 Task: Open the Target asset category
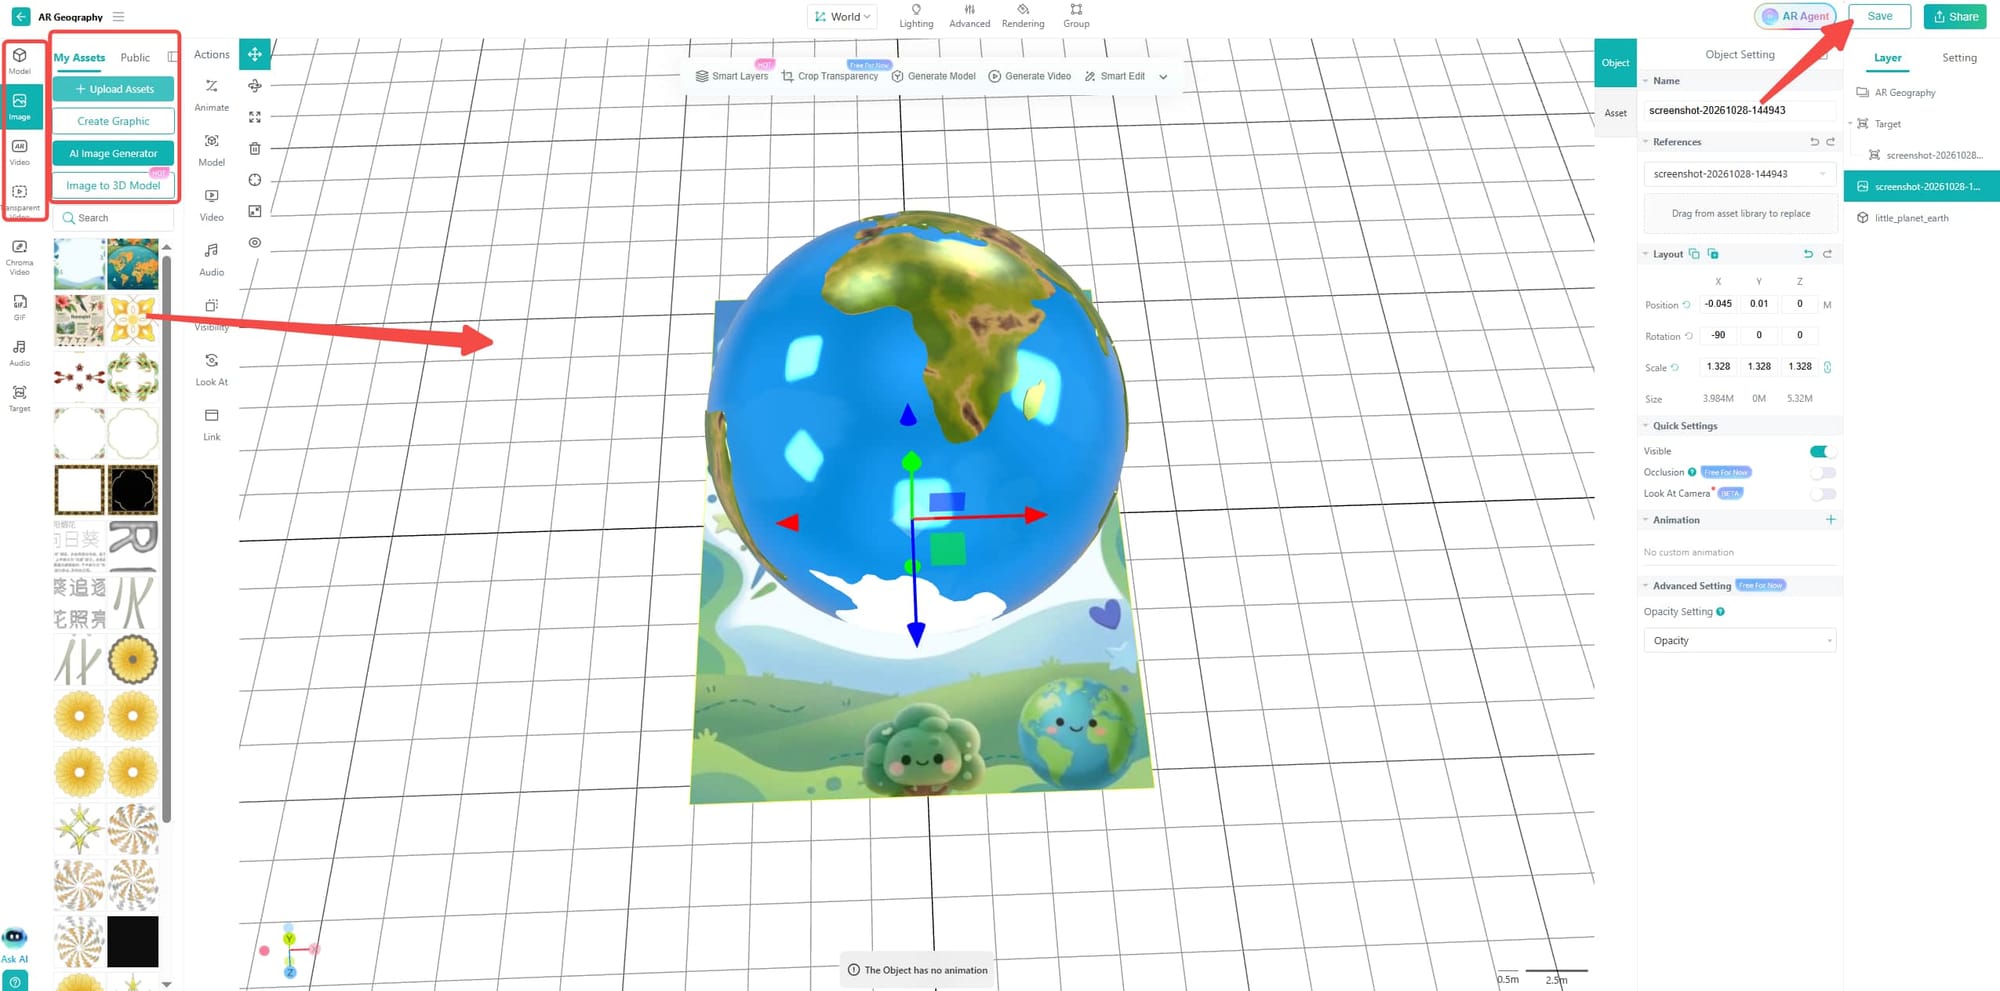[x=20, y=398]
